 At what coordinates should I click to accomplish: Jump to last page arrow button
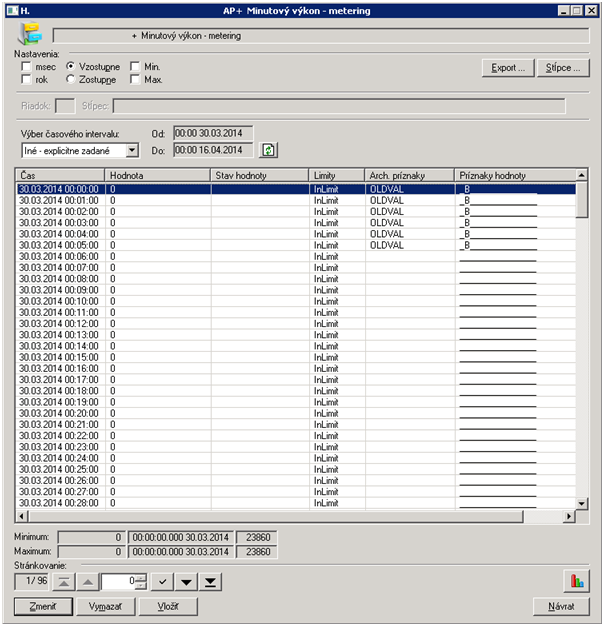(x=210, y=581)
